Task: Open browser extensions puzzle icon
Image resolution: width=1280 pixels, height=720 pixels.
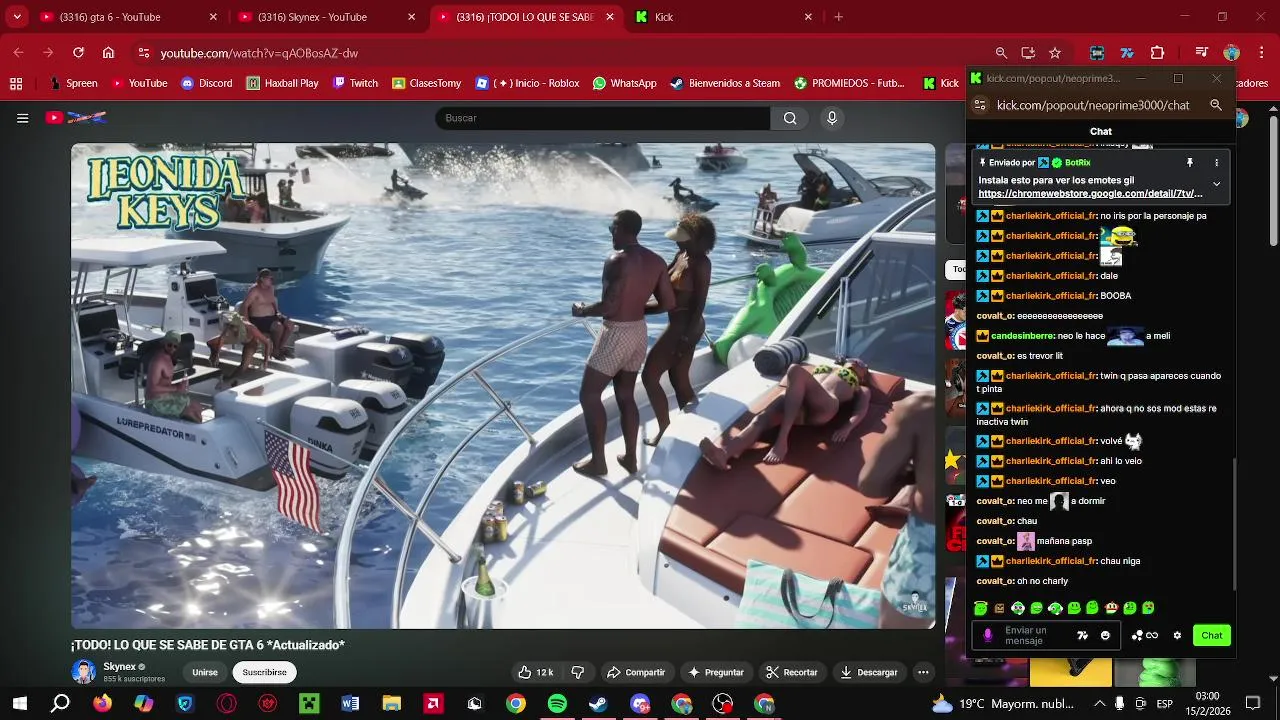Action: point(1158,53)
